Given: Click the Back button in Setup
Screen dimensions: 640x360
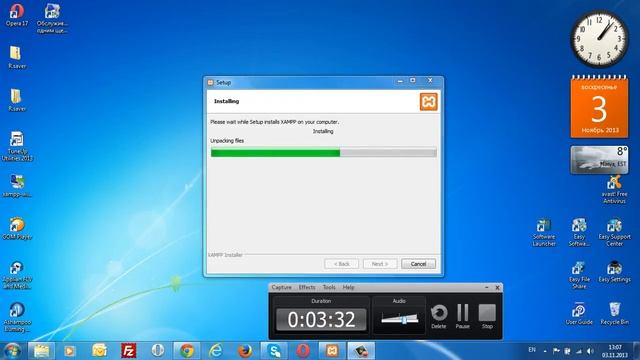Looking at the screenshot, I should pyautogui.click(x=342, y=264).
